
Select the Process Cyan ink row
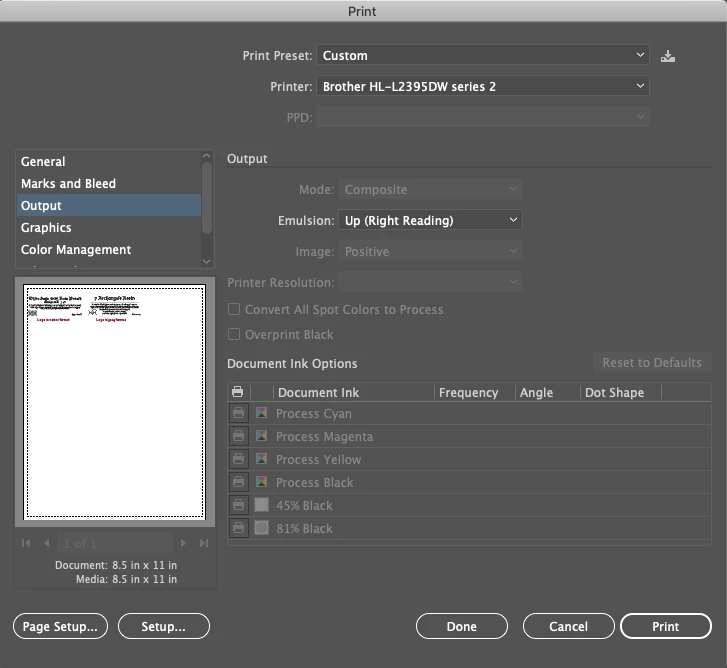click(469, 413)
